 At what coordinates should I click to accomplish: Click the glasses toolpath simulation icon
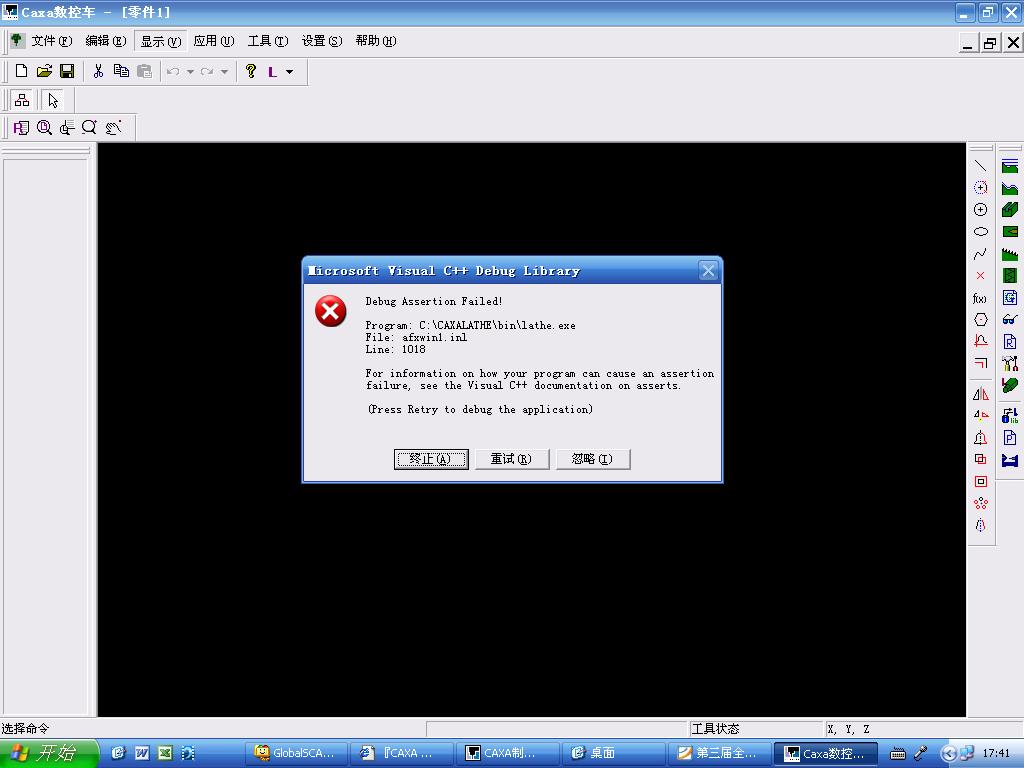click(x=1010, y=319)
